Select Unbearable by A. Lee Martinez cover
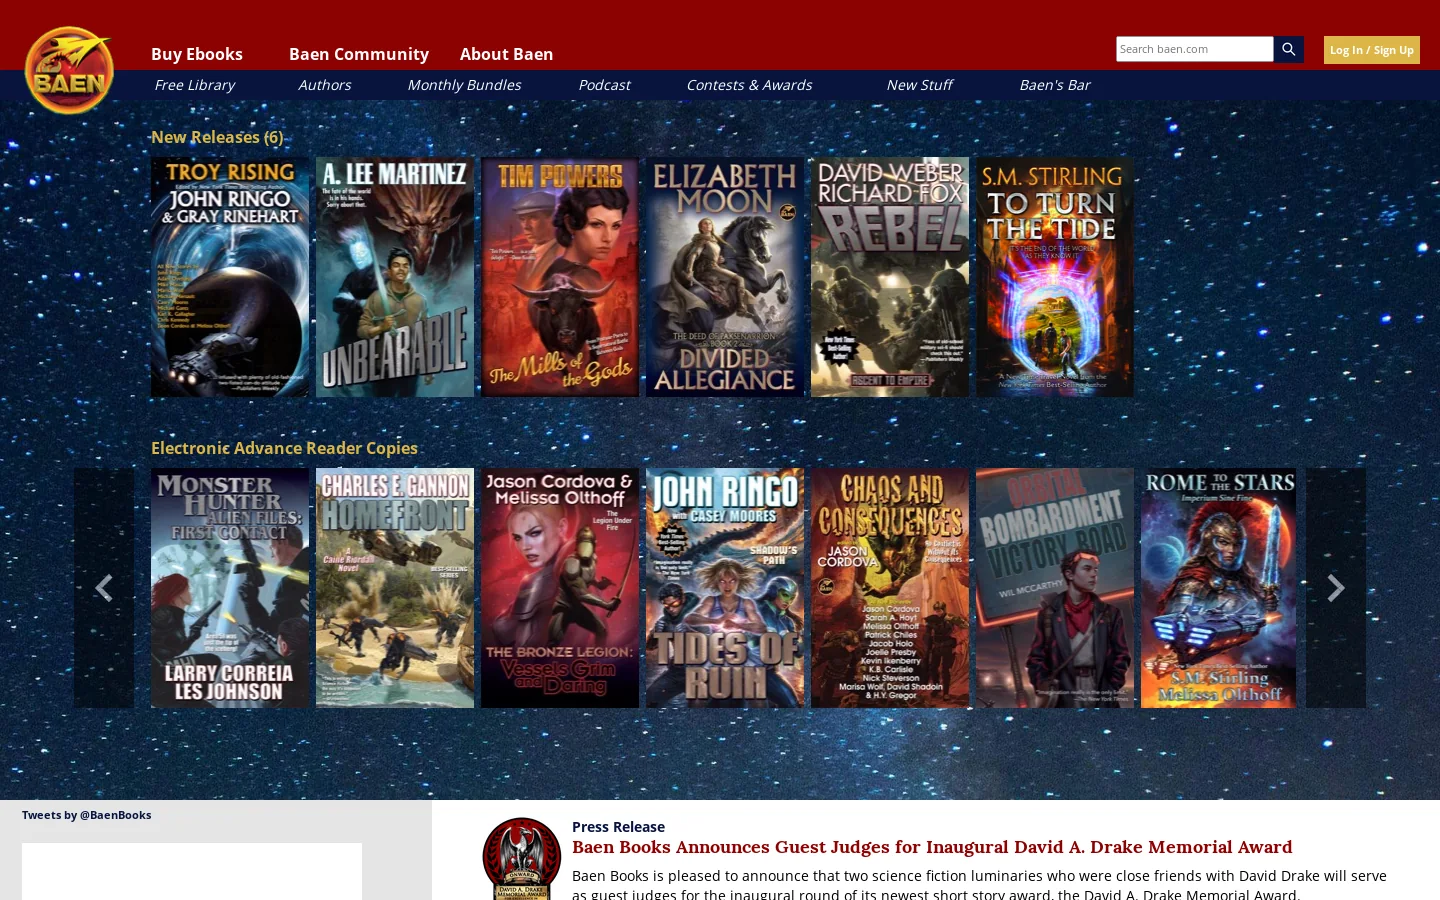Image resolution: width=1440 pixels, height=900 pixels. click(x=395, y=277)
